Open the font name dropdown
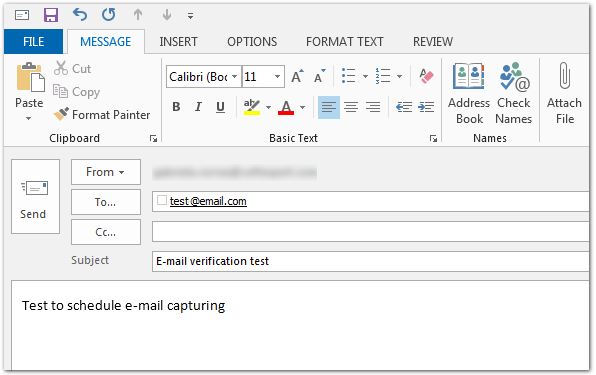The image size is (596, 375). pos(235,77)
